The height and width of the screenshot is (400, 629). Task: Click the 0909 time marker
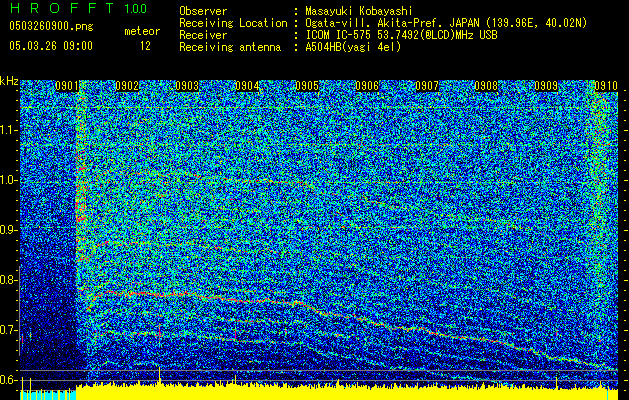(x=546, y=86)
